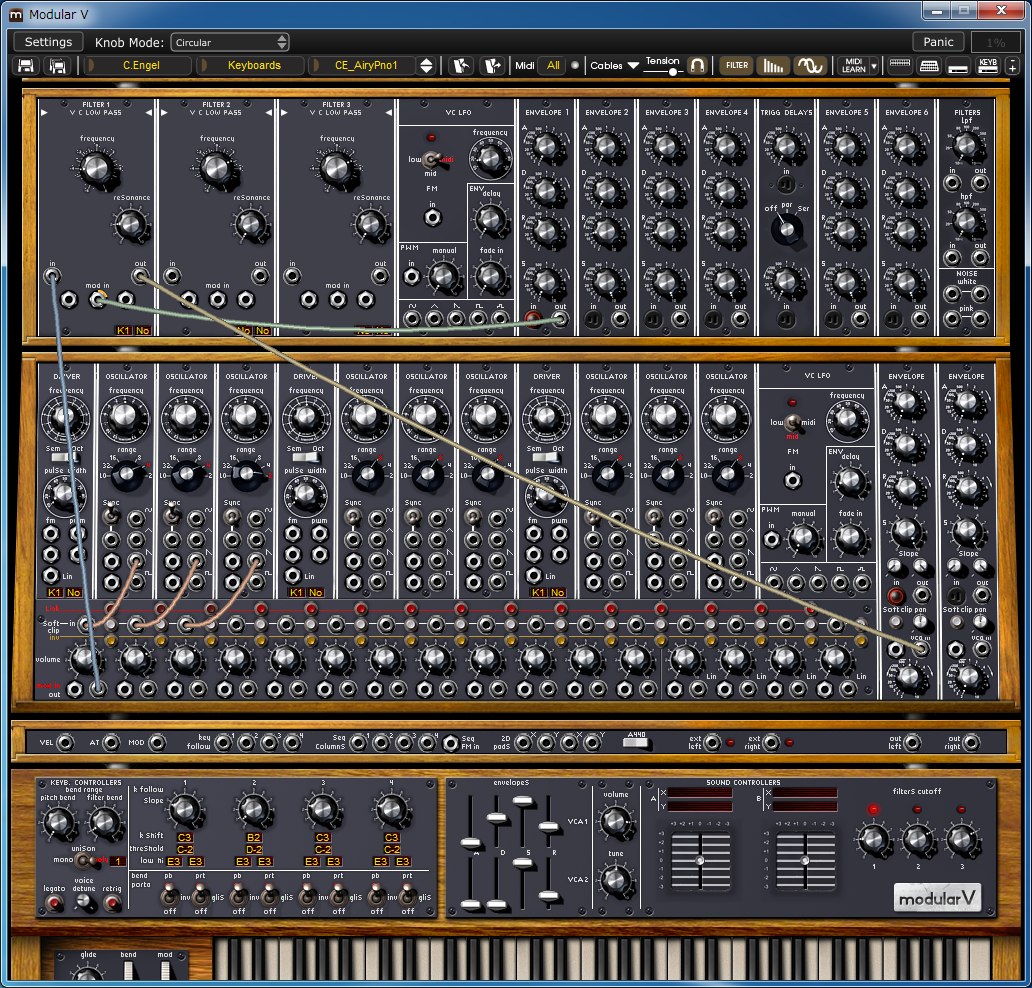Flip the first pb bend switch
This screenshot has width=1032, height=988.
169,895
